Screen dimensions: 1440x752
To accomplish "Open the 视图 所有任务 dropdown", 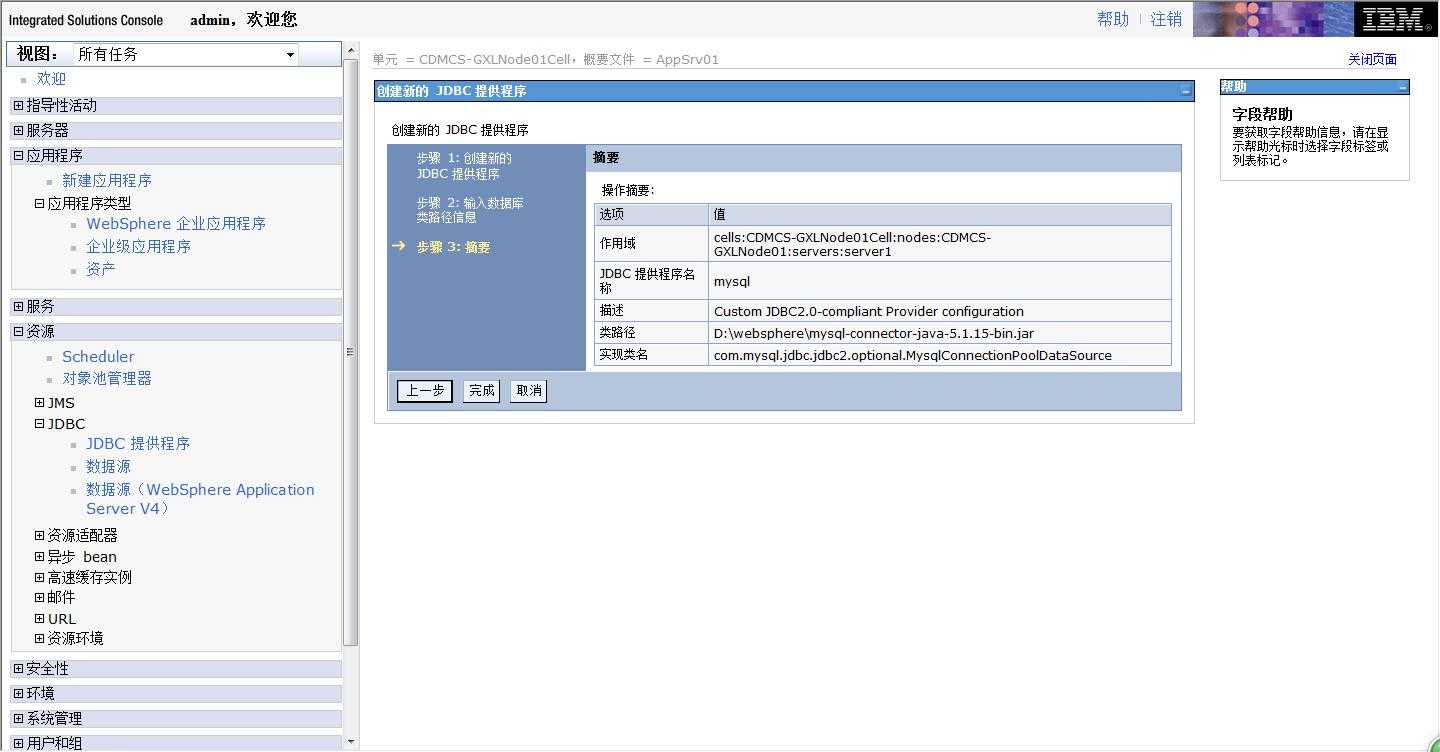I will pos(186,54).
